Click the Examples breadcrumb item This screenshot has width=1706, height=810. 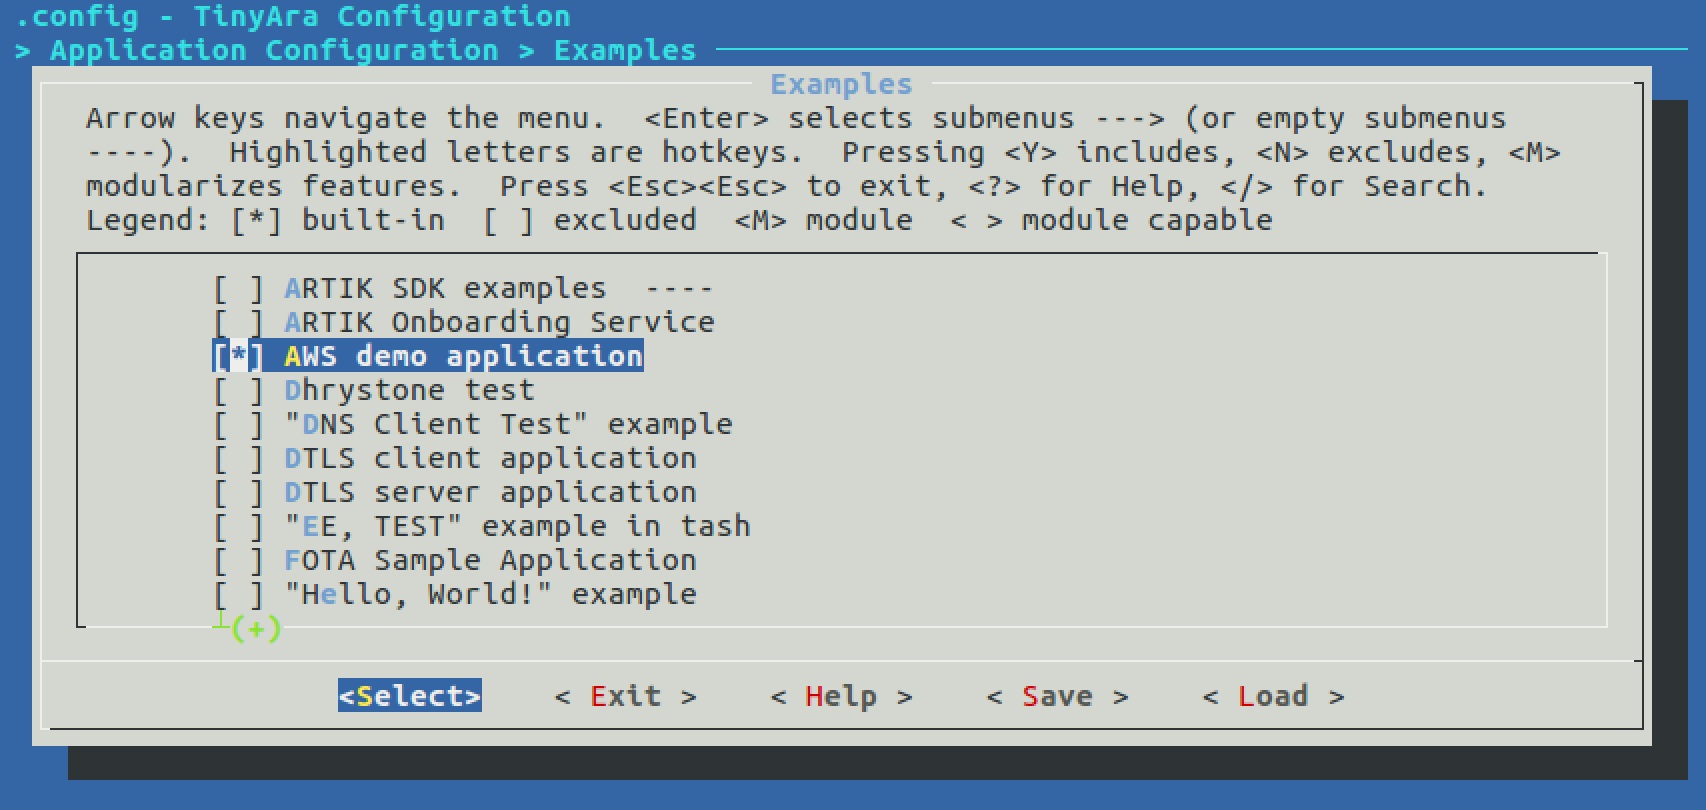(625, 50)
